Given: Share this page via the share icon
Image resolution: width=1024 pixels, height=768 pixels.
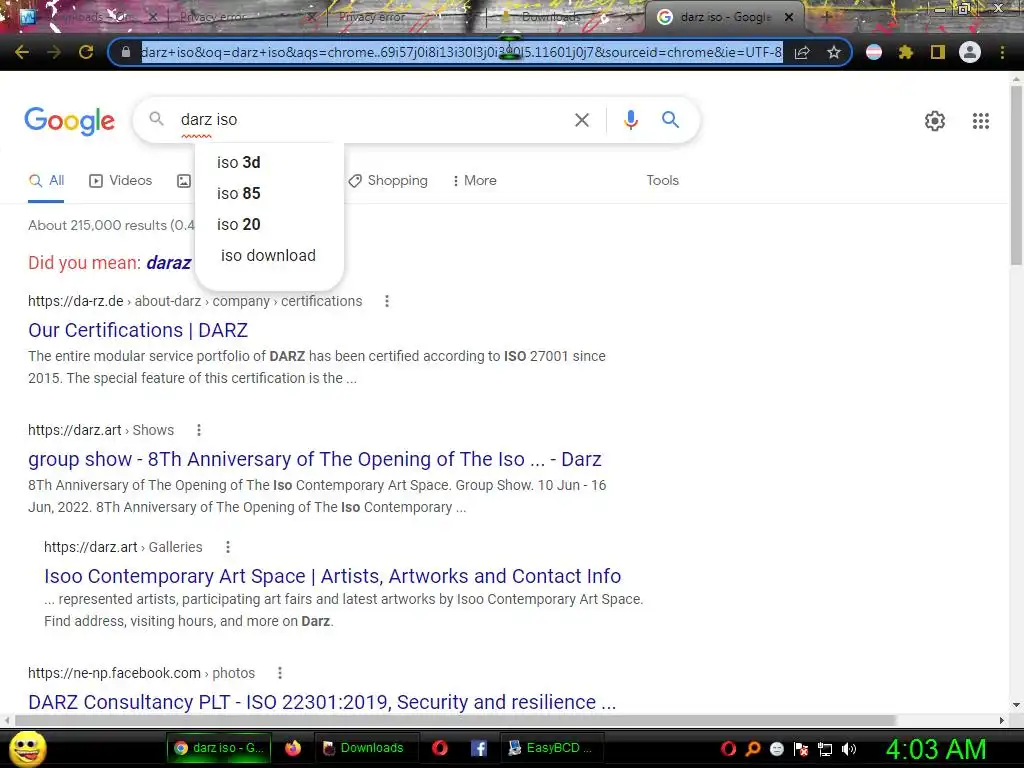Looking at the screenshot, I should [x=802, y=52].
